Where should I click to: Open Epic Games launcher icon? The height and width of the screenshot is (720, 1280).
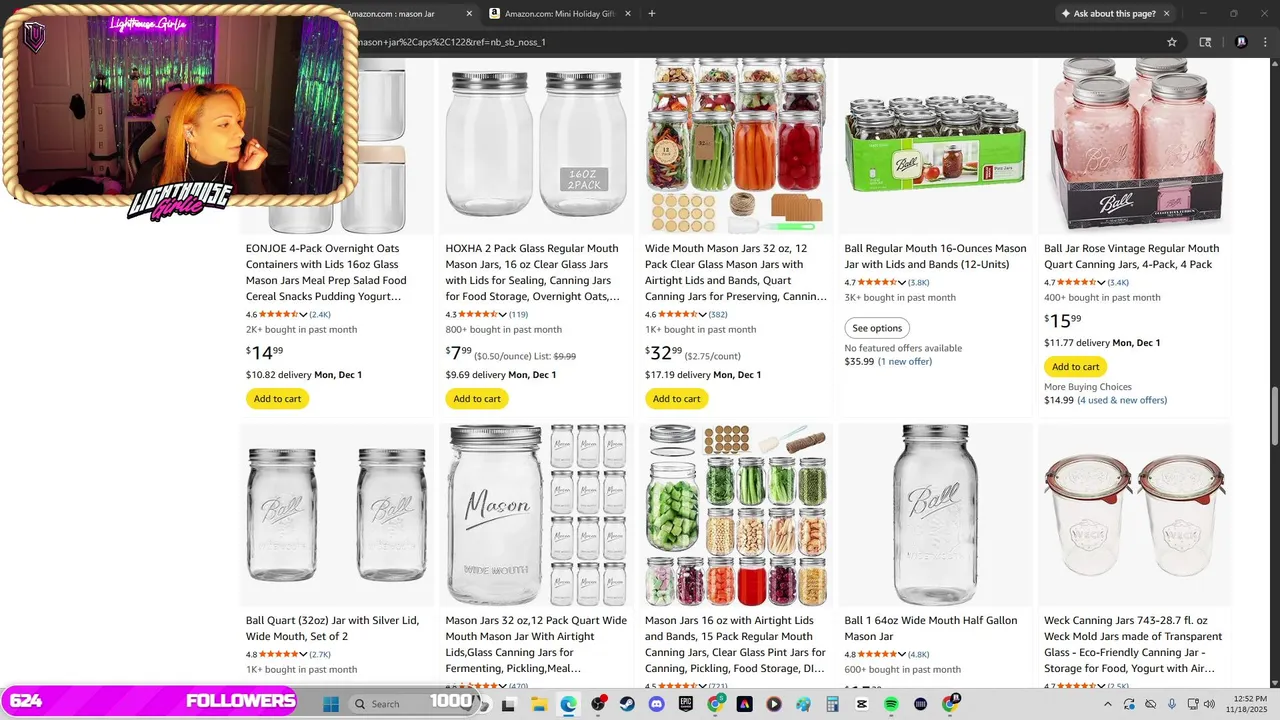click(686, 704)
